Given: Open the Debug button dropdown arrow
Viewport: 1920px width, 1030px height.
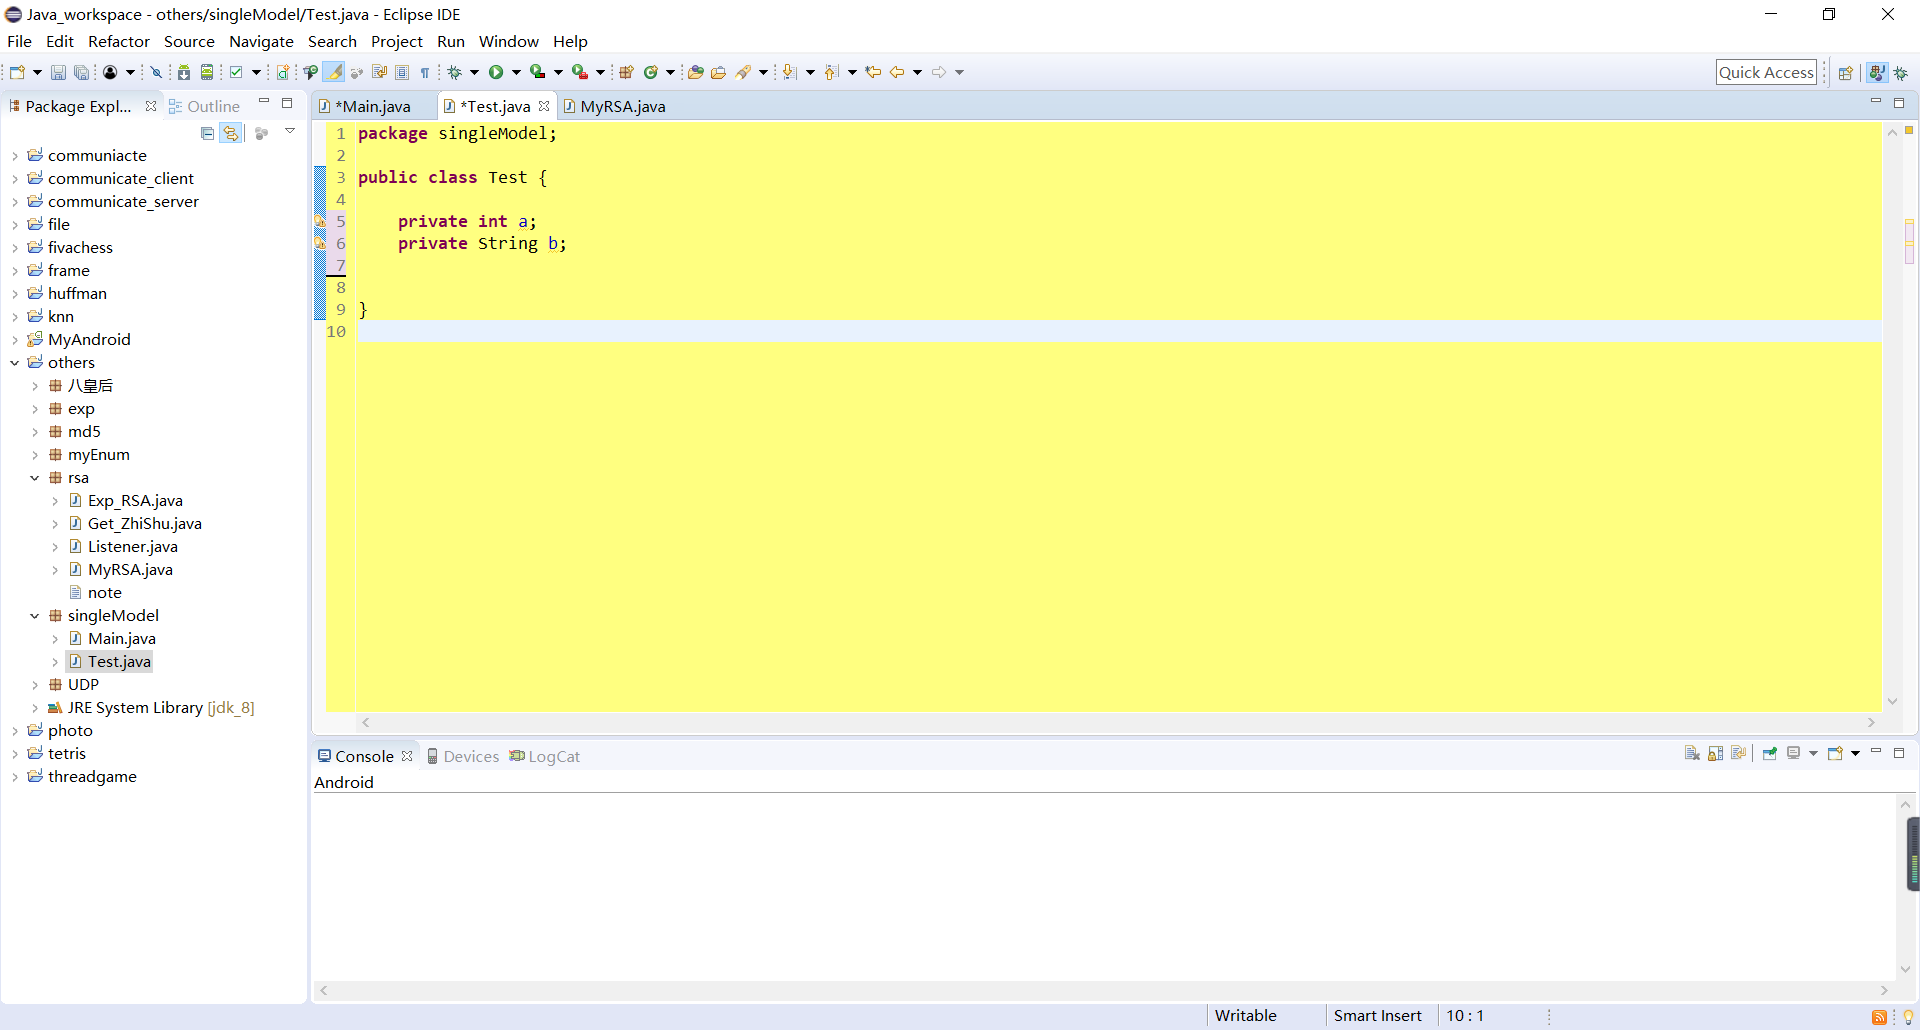Looking at the screenshot, I should (x=474, y=72).
